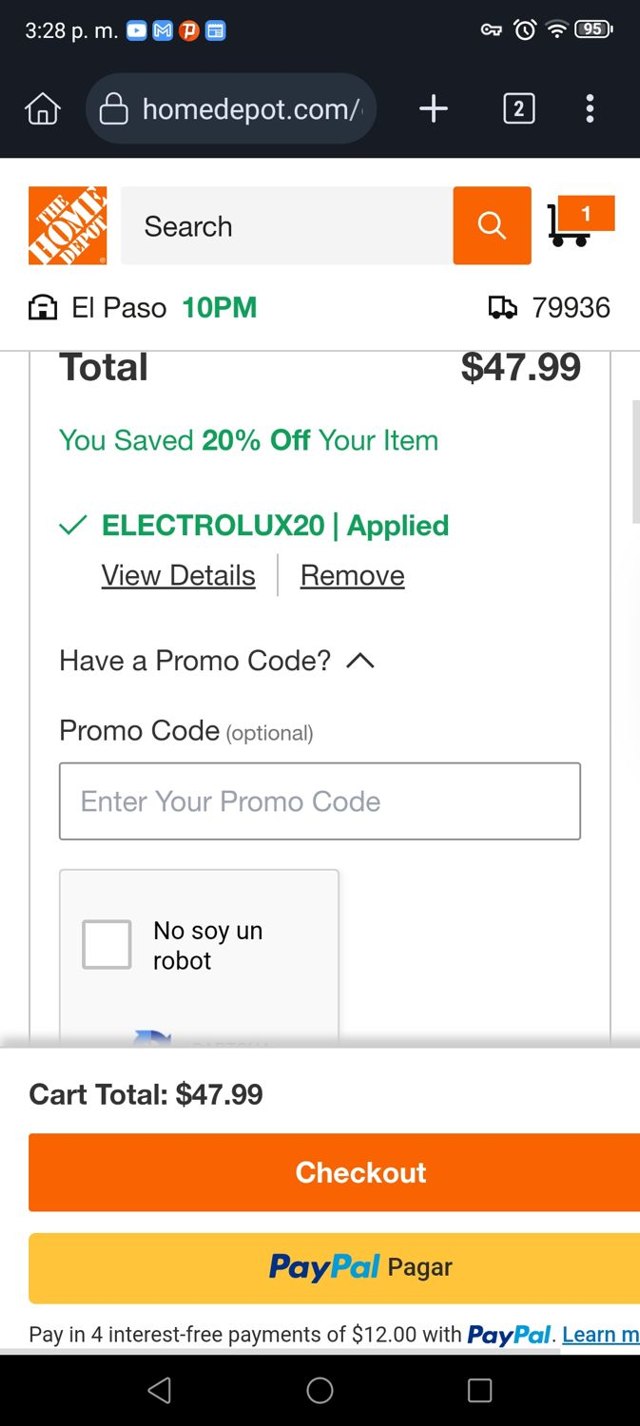The image size is (640, 1426).
Task: Click the View Details link
Action: coord(178,576)
